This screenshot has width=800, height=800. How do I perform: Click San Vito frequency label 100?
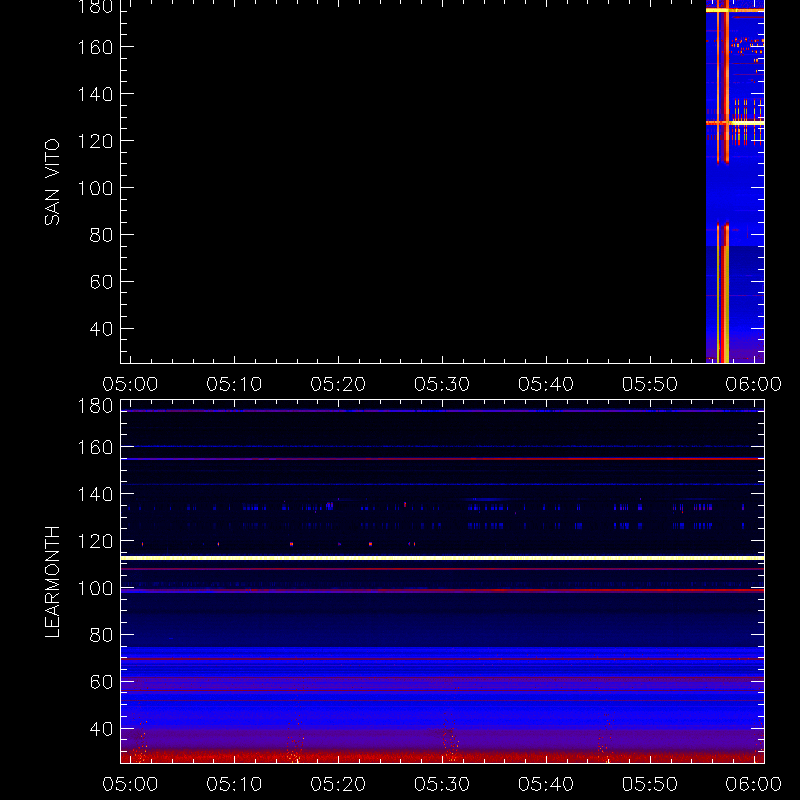click(x=95, y=188)
